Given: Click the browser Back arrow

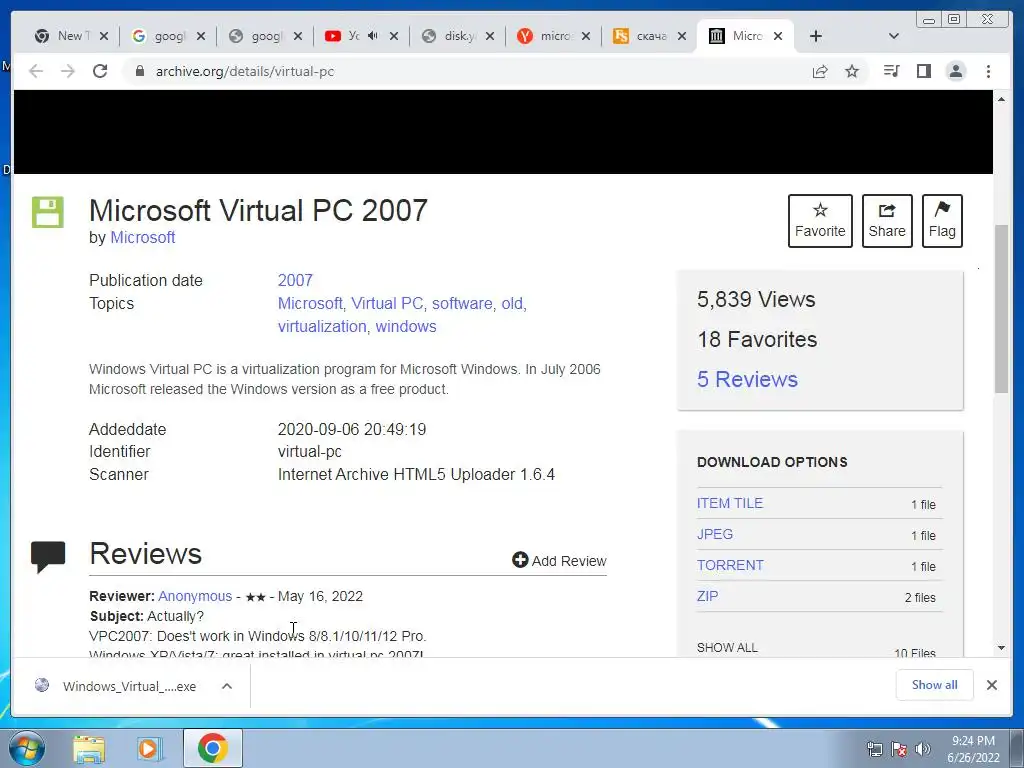Looking at the screenshot, I should [x=36, y=71].
